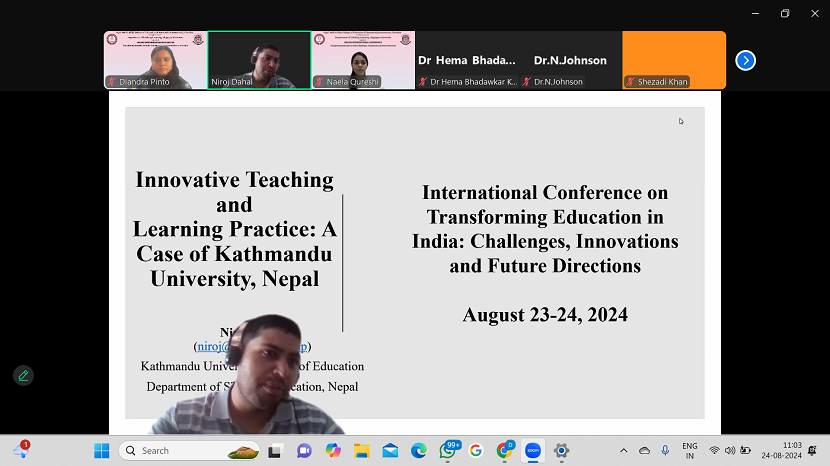Show next participants with blue arrow button
The image size is (830, 466).
click(x=745, y=60)
